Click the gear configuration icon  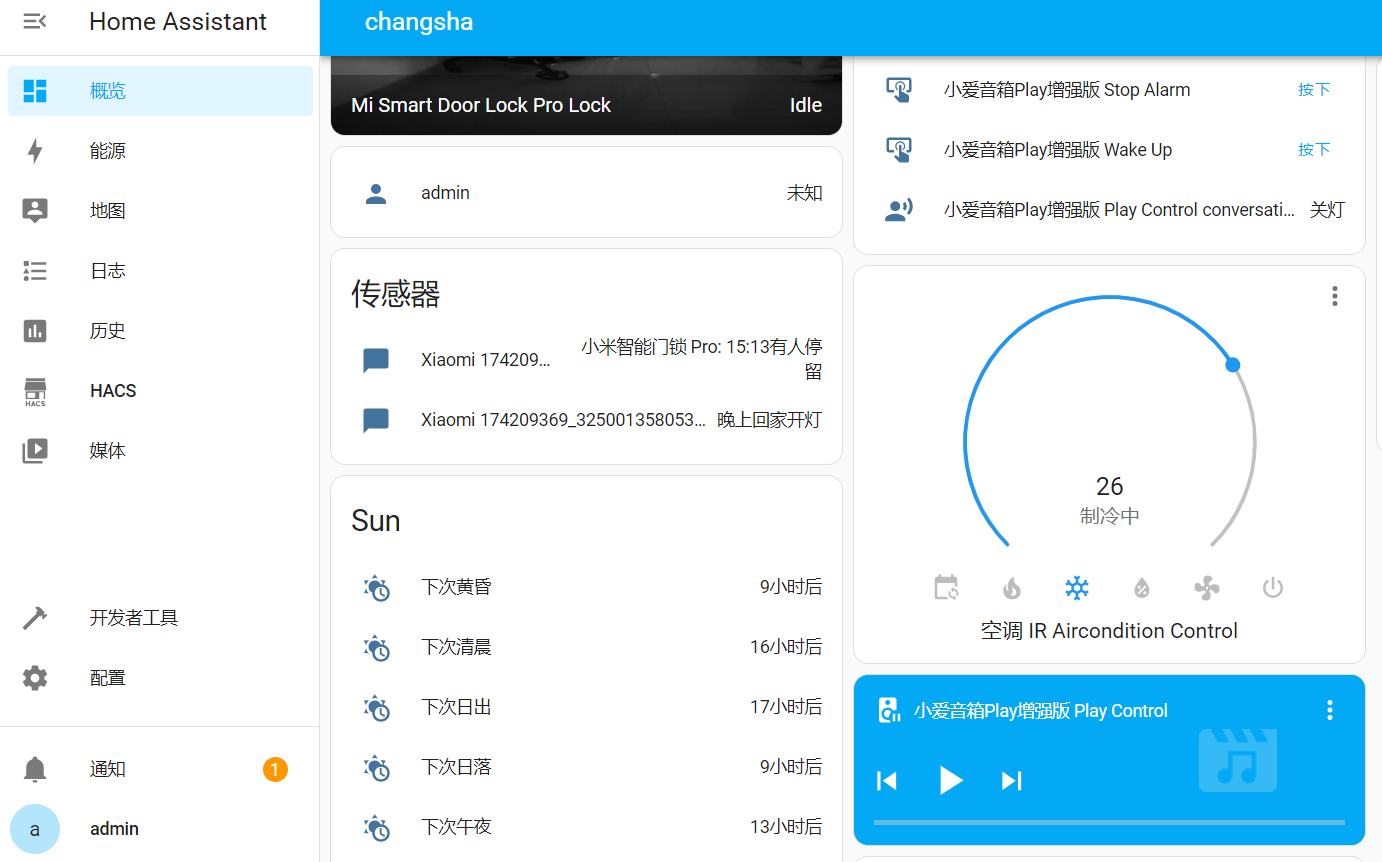(35, 678)
